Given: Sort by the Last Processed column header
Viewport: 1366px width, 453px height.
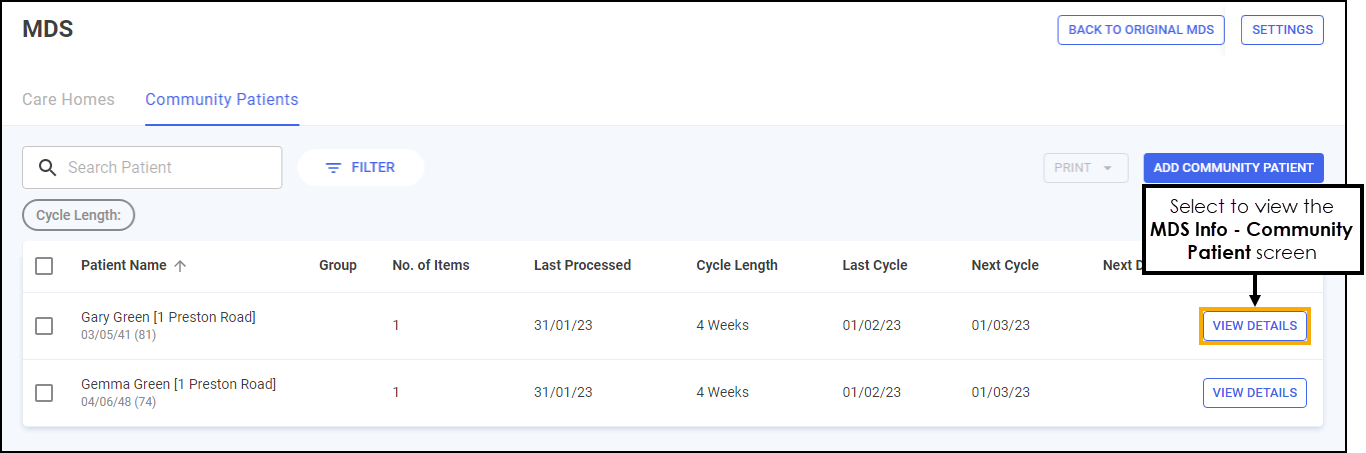Looking at the screenshot, I should (x=582, y=266).
